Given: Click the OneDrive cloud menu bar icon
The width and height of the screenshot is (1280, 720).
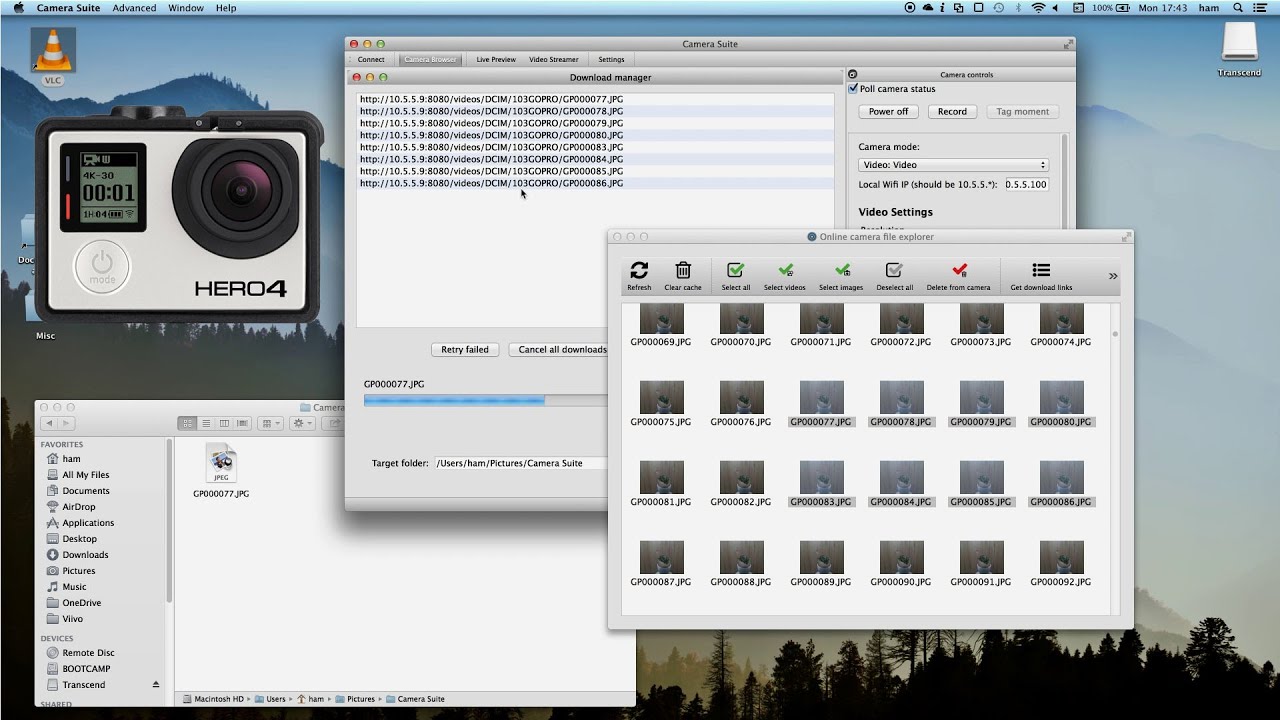Looking at the screenshot, I should point(928,8).
